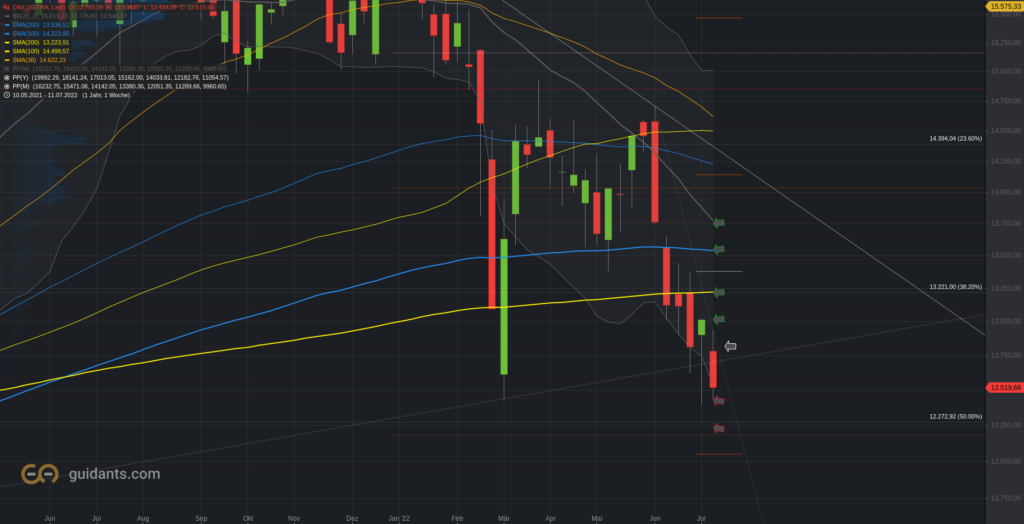Click the DAX candlestick chart-type icon
This screenshot has height=524, width=1024.
coord(7,7)
